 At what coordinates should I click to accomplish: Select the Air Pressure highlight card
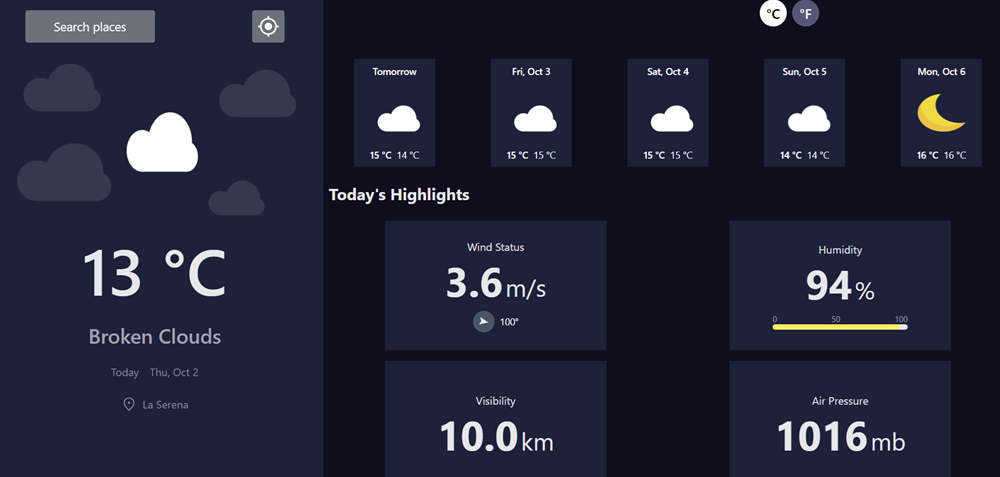(x=839, y=420)
